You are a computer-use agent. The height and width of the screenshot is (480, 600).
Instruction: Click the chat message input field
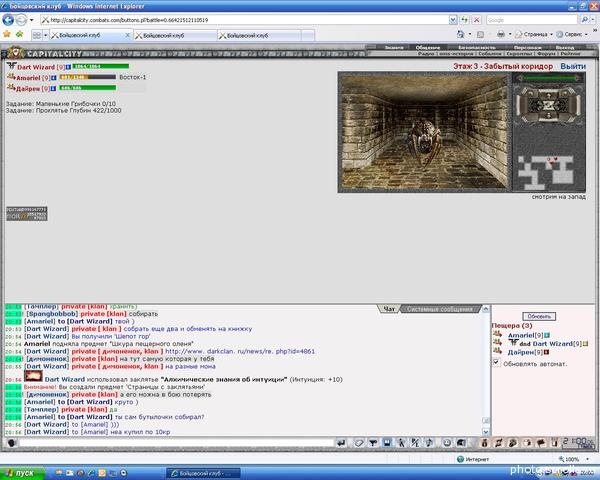pyautogui.click(x=177, y=443)
